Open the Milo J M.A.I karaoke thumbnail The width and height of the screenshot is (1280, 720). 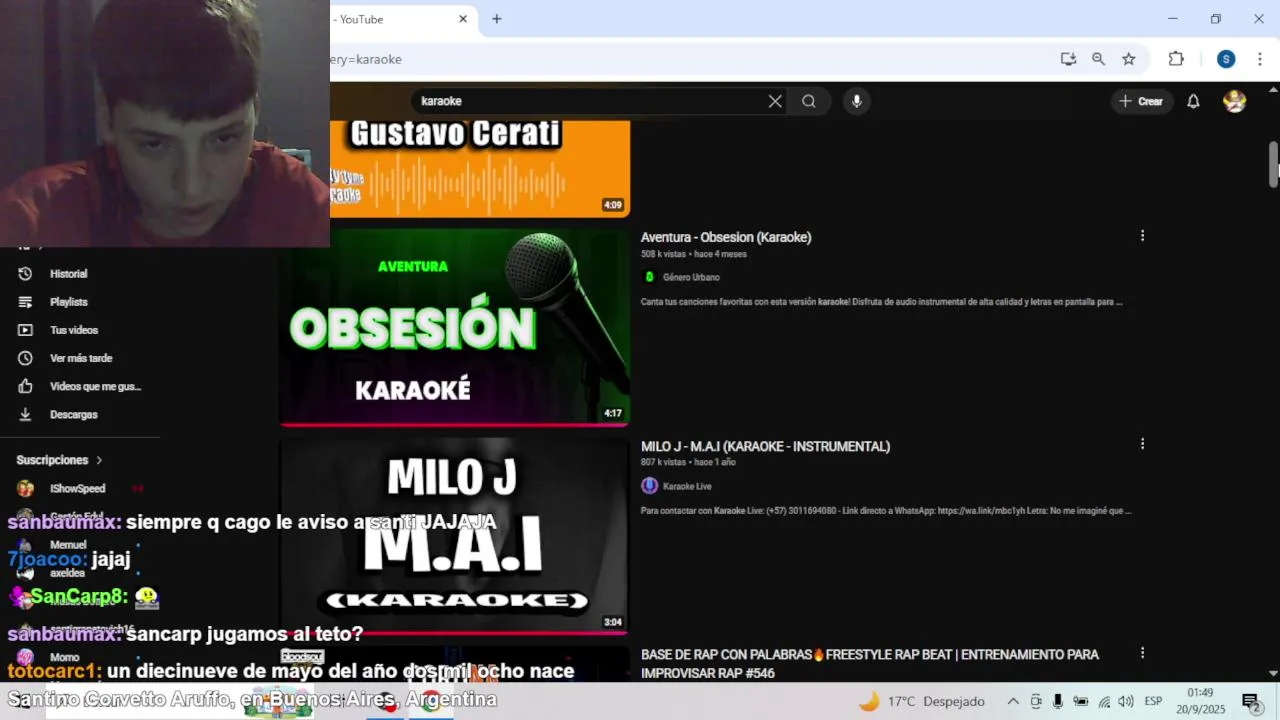[455, 535]
